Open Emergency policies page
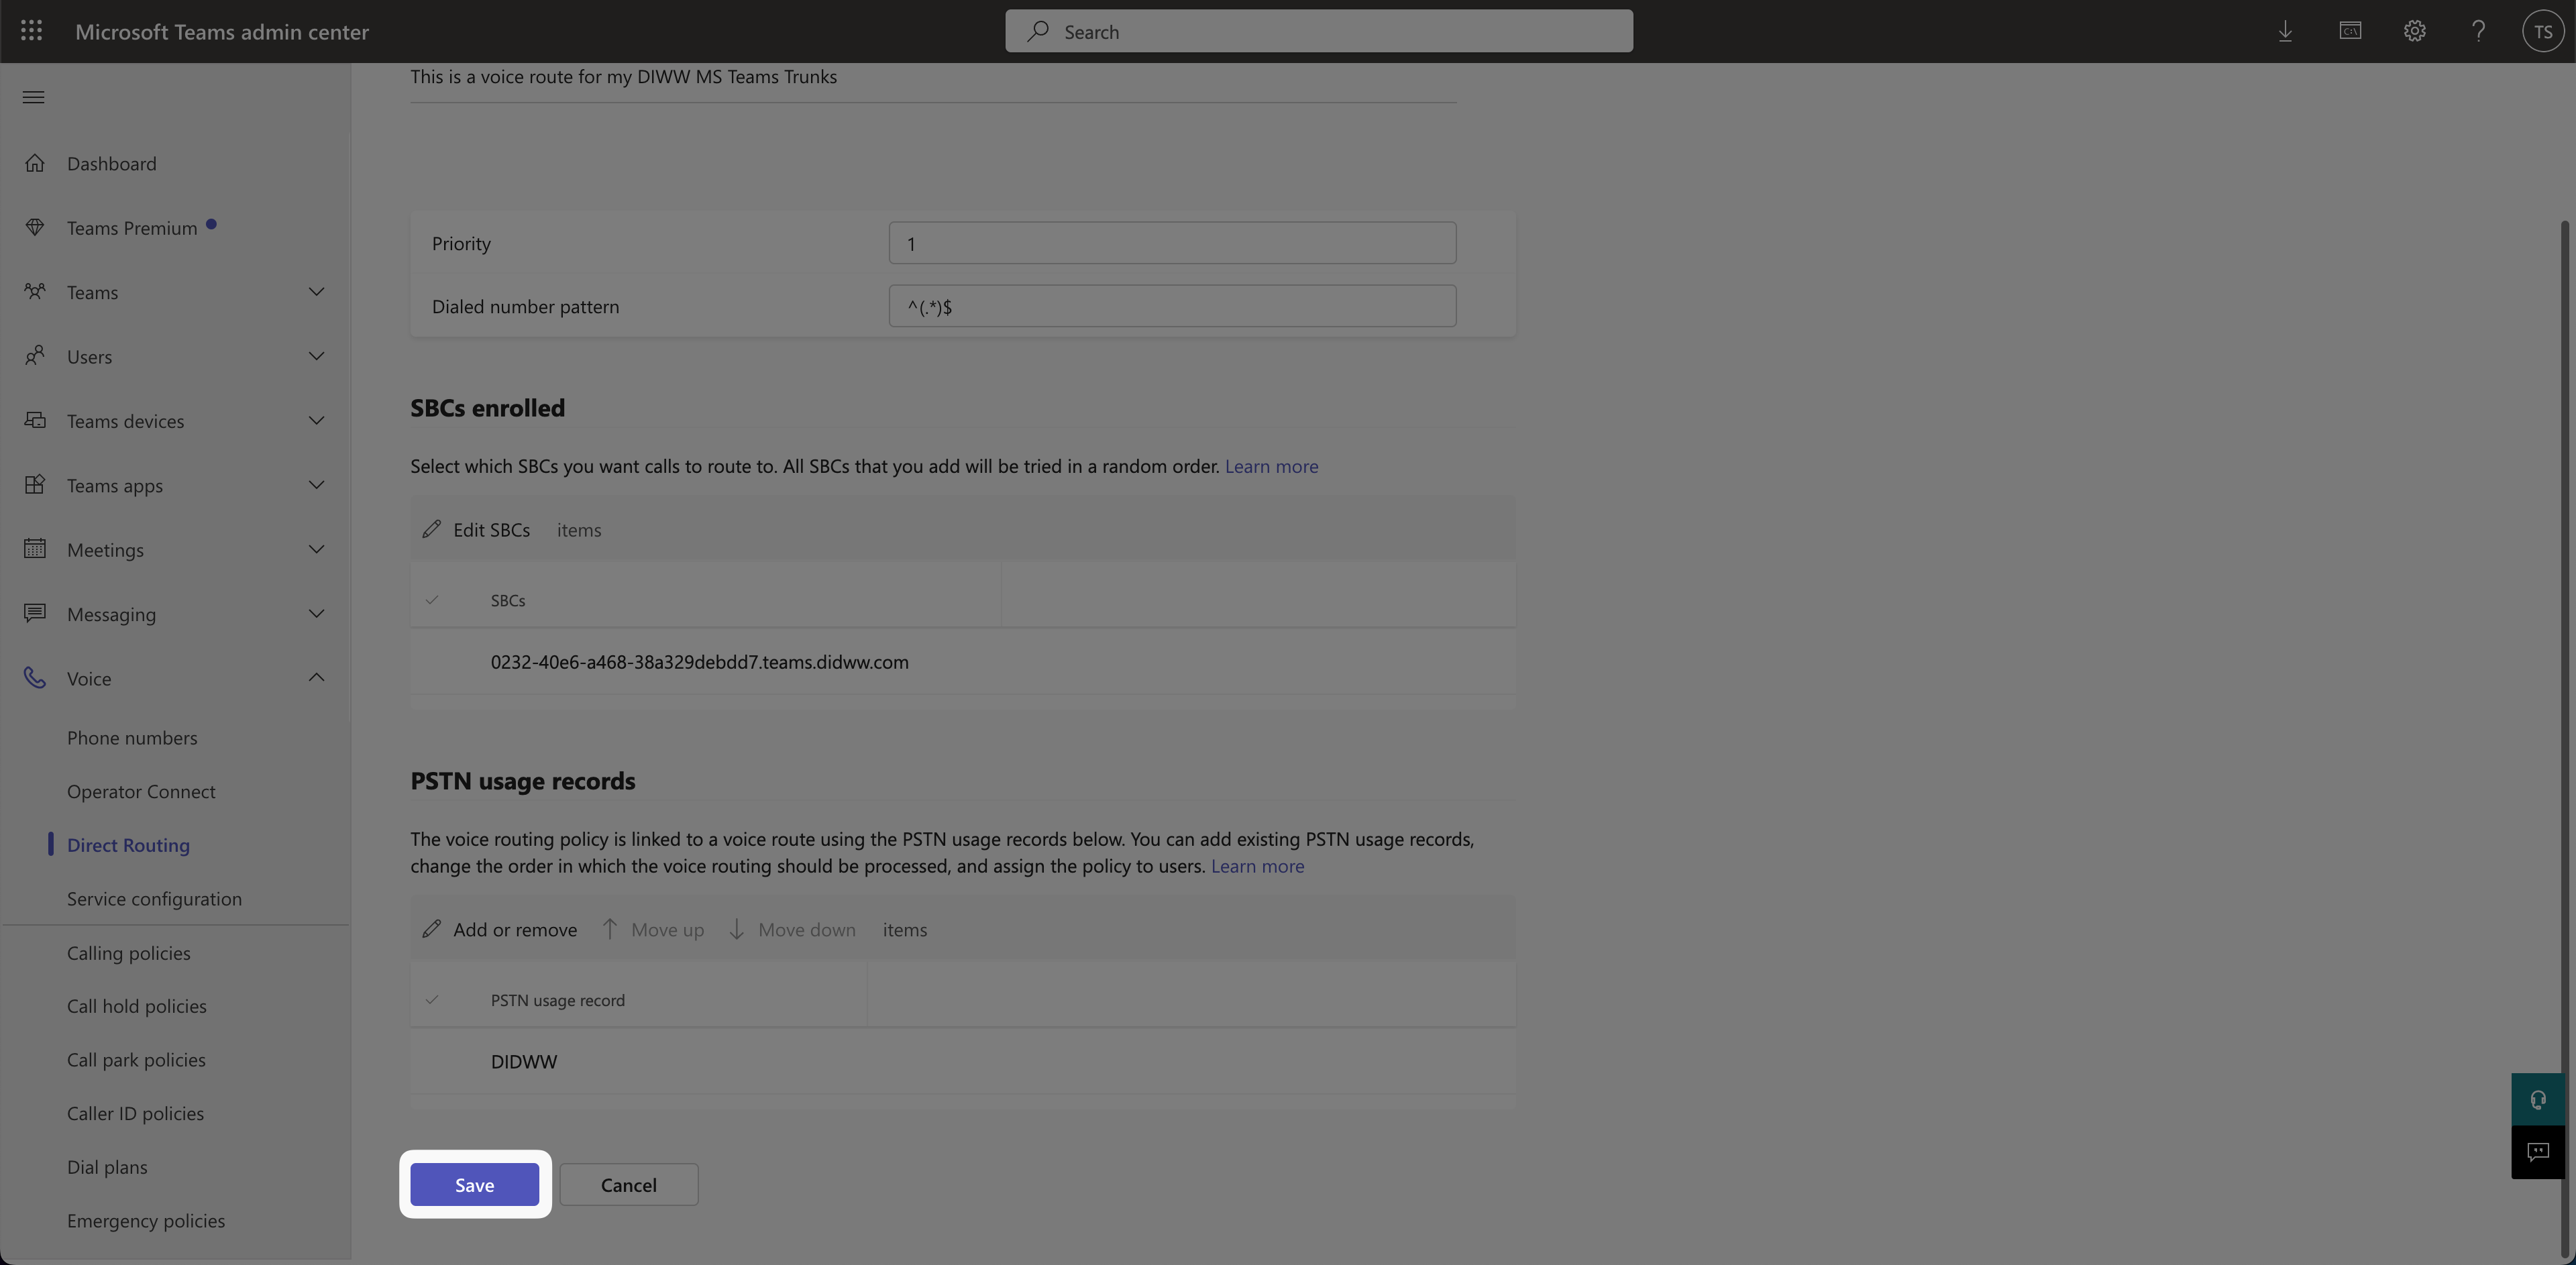This screenshot has height=1265, width=2576. point(146,1220)
